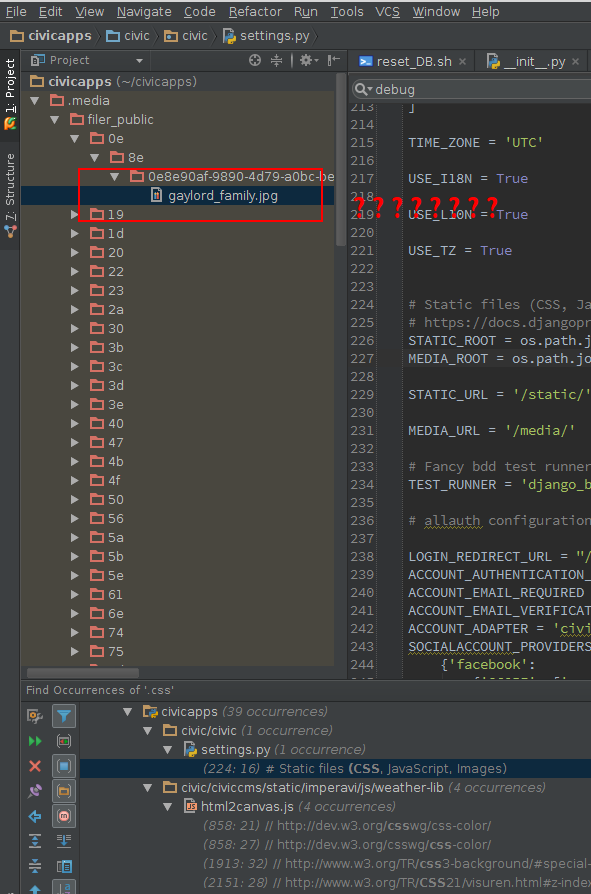Switch to the __init__.py tab
This screenshot has width=591, height=894.
click(x=534, y=62)
